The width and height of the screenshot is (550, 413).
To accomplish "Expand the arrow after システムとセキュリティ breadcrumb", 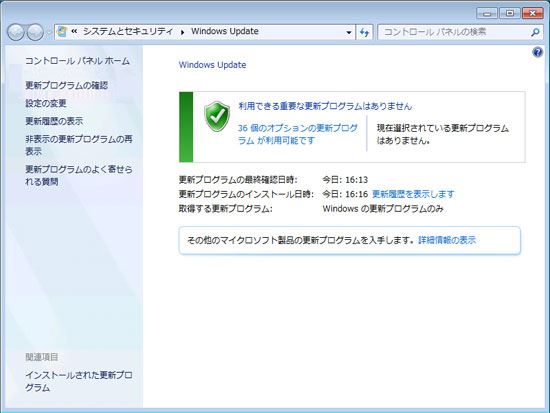I will click(x=182, y=32).
